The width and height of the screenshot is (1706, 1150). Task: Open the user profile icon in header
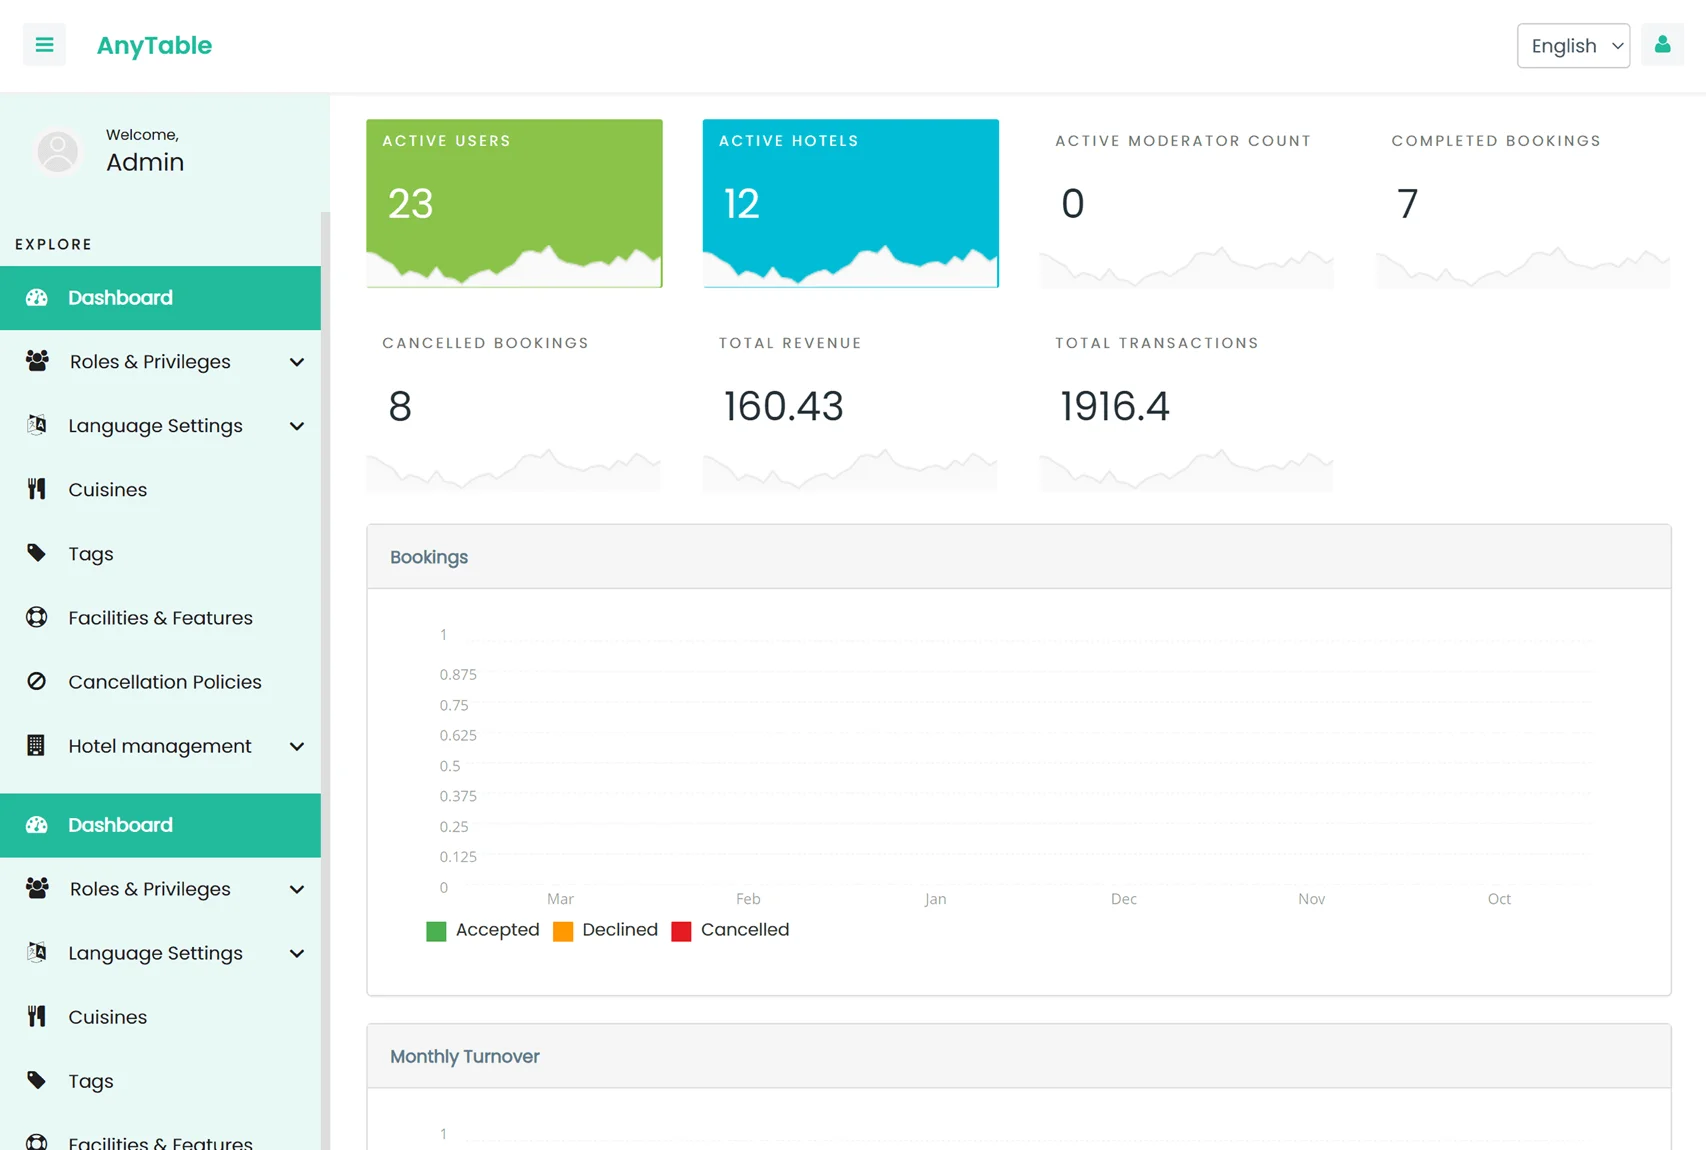(1662, 45)
